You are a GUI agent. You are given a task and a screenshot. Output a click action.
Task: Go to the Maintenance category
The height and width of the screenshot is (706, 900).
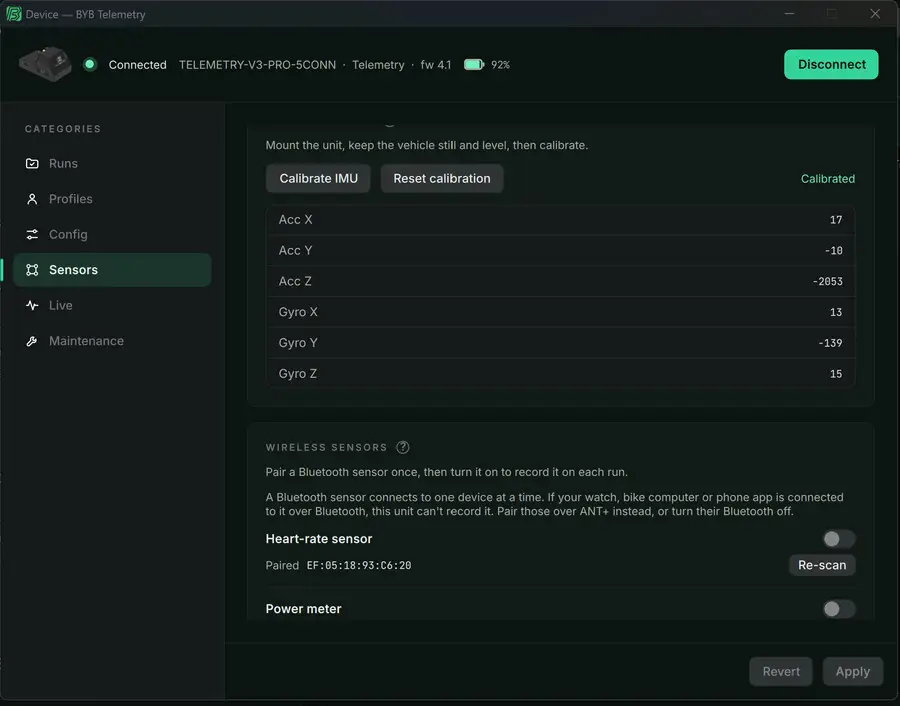pos(112,341)
